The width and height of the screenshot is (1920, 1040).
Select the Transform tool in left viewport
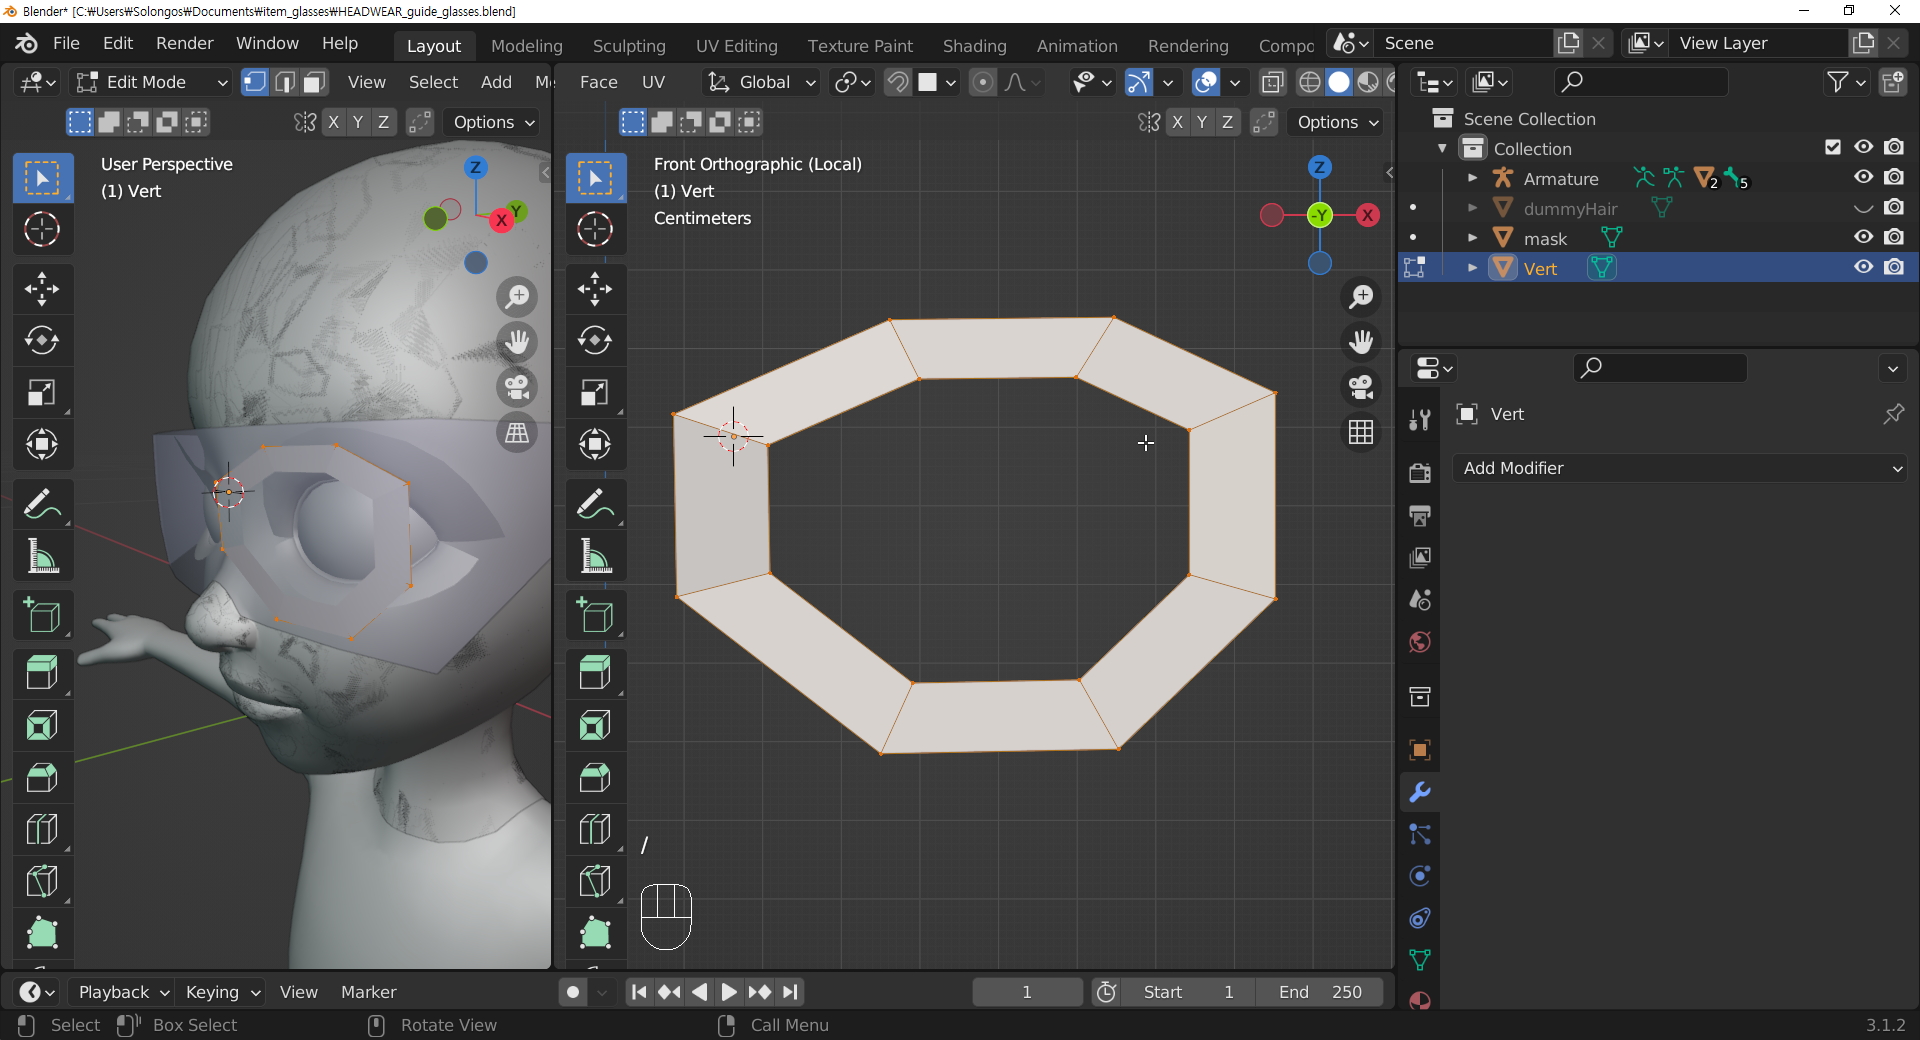(x=42, y=444)
